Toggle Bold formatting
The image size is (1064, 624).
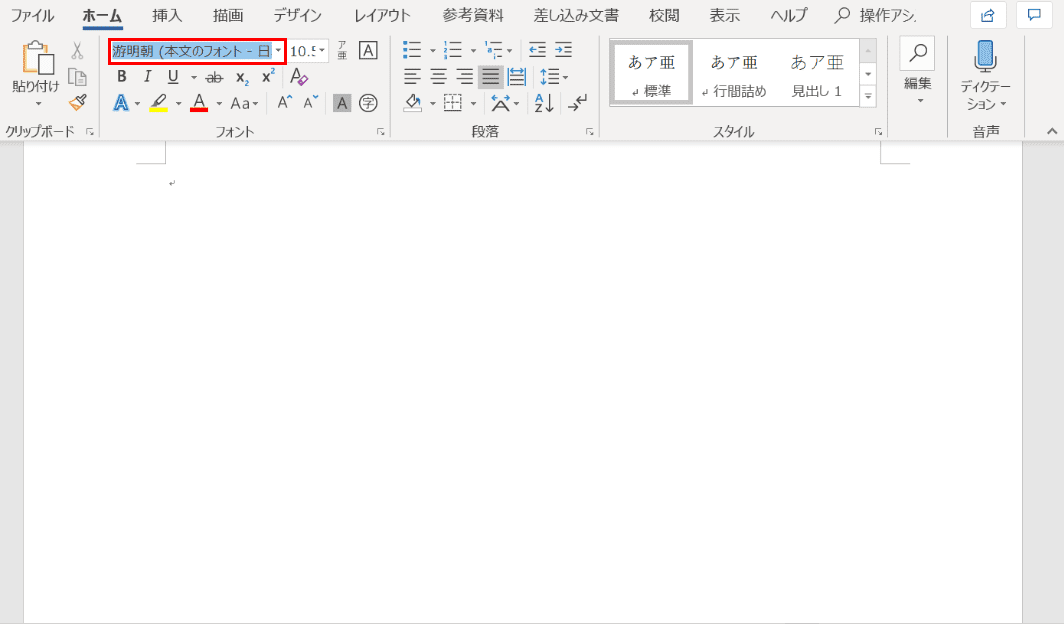click(121, 77)
